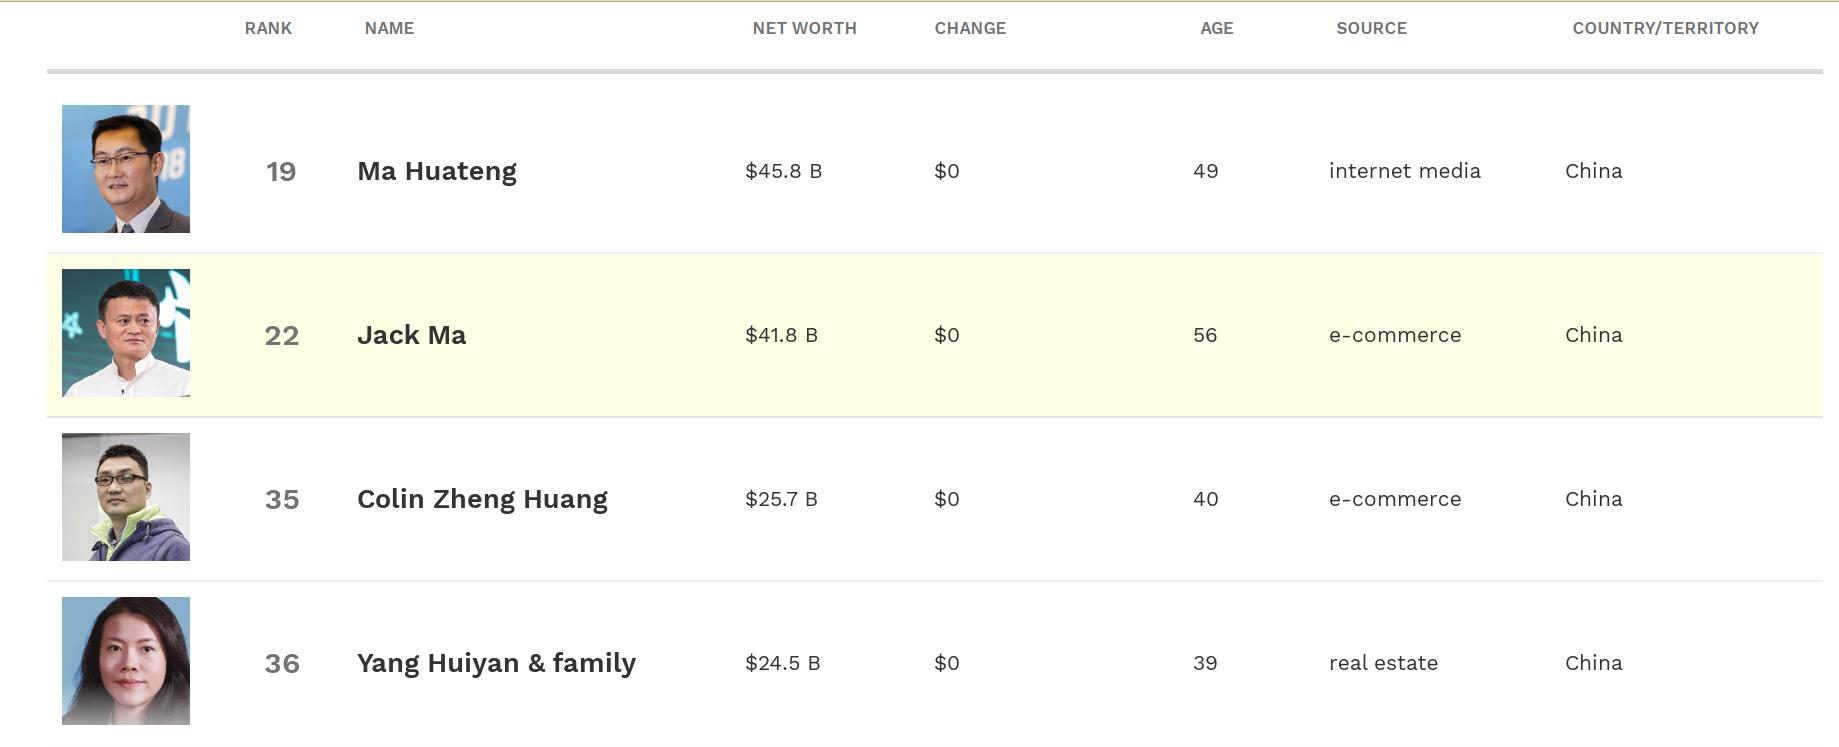Select the photo in Colin Zheng Huang's row
This screenshot has width=1839, height=747.
[x=126, y=497]
